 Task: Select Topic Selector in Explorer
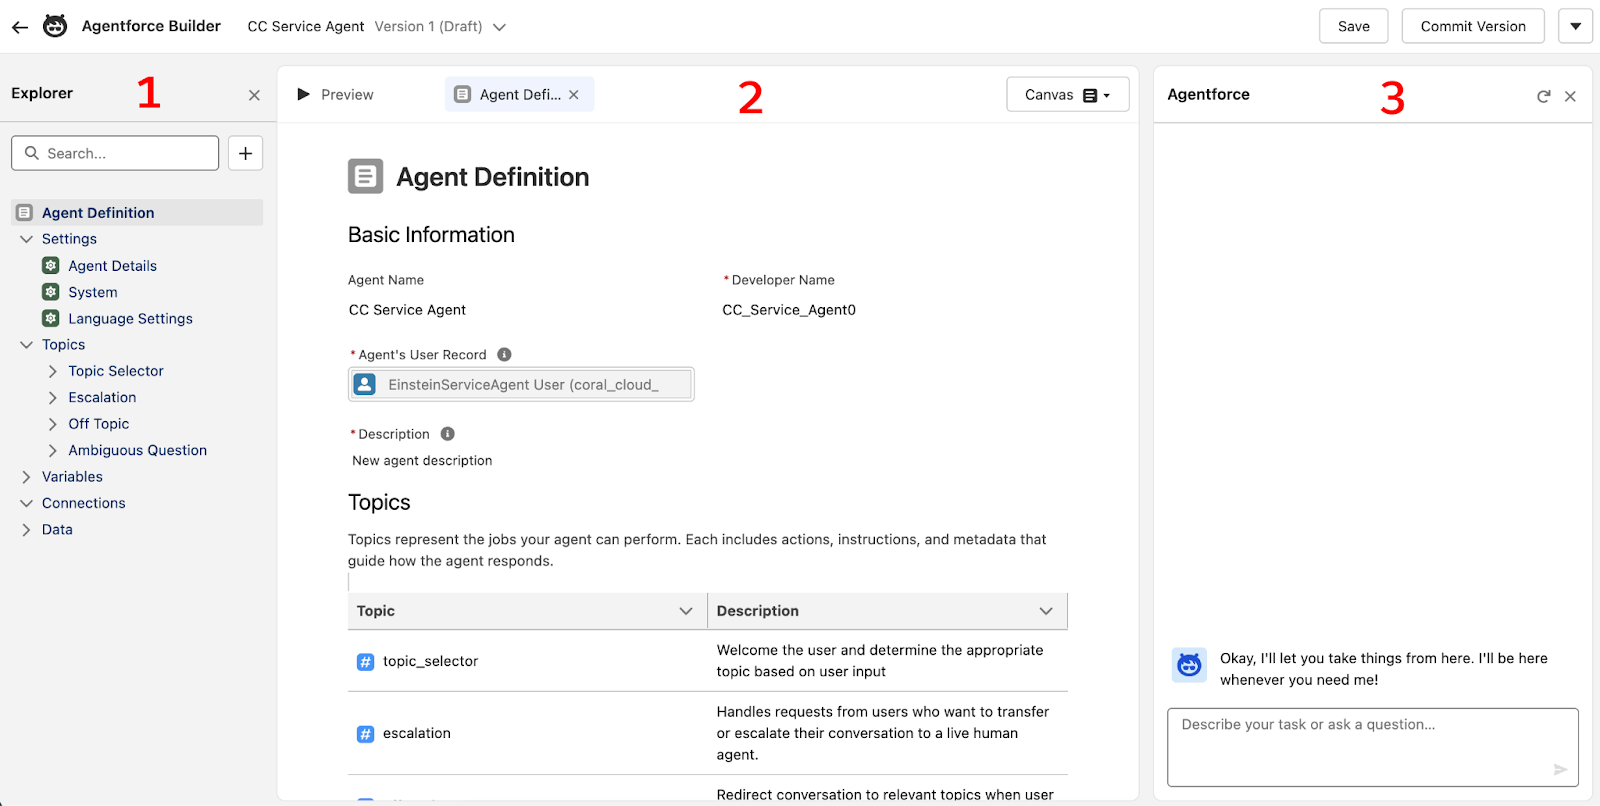coord(116,371)
